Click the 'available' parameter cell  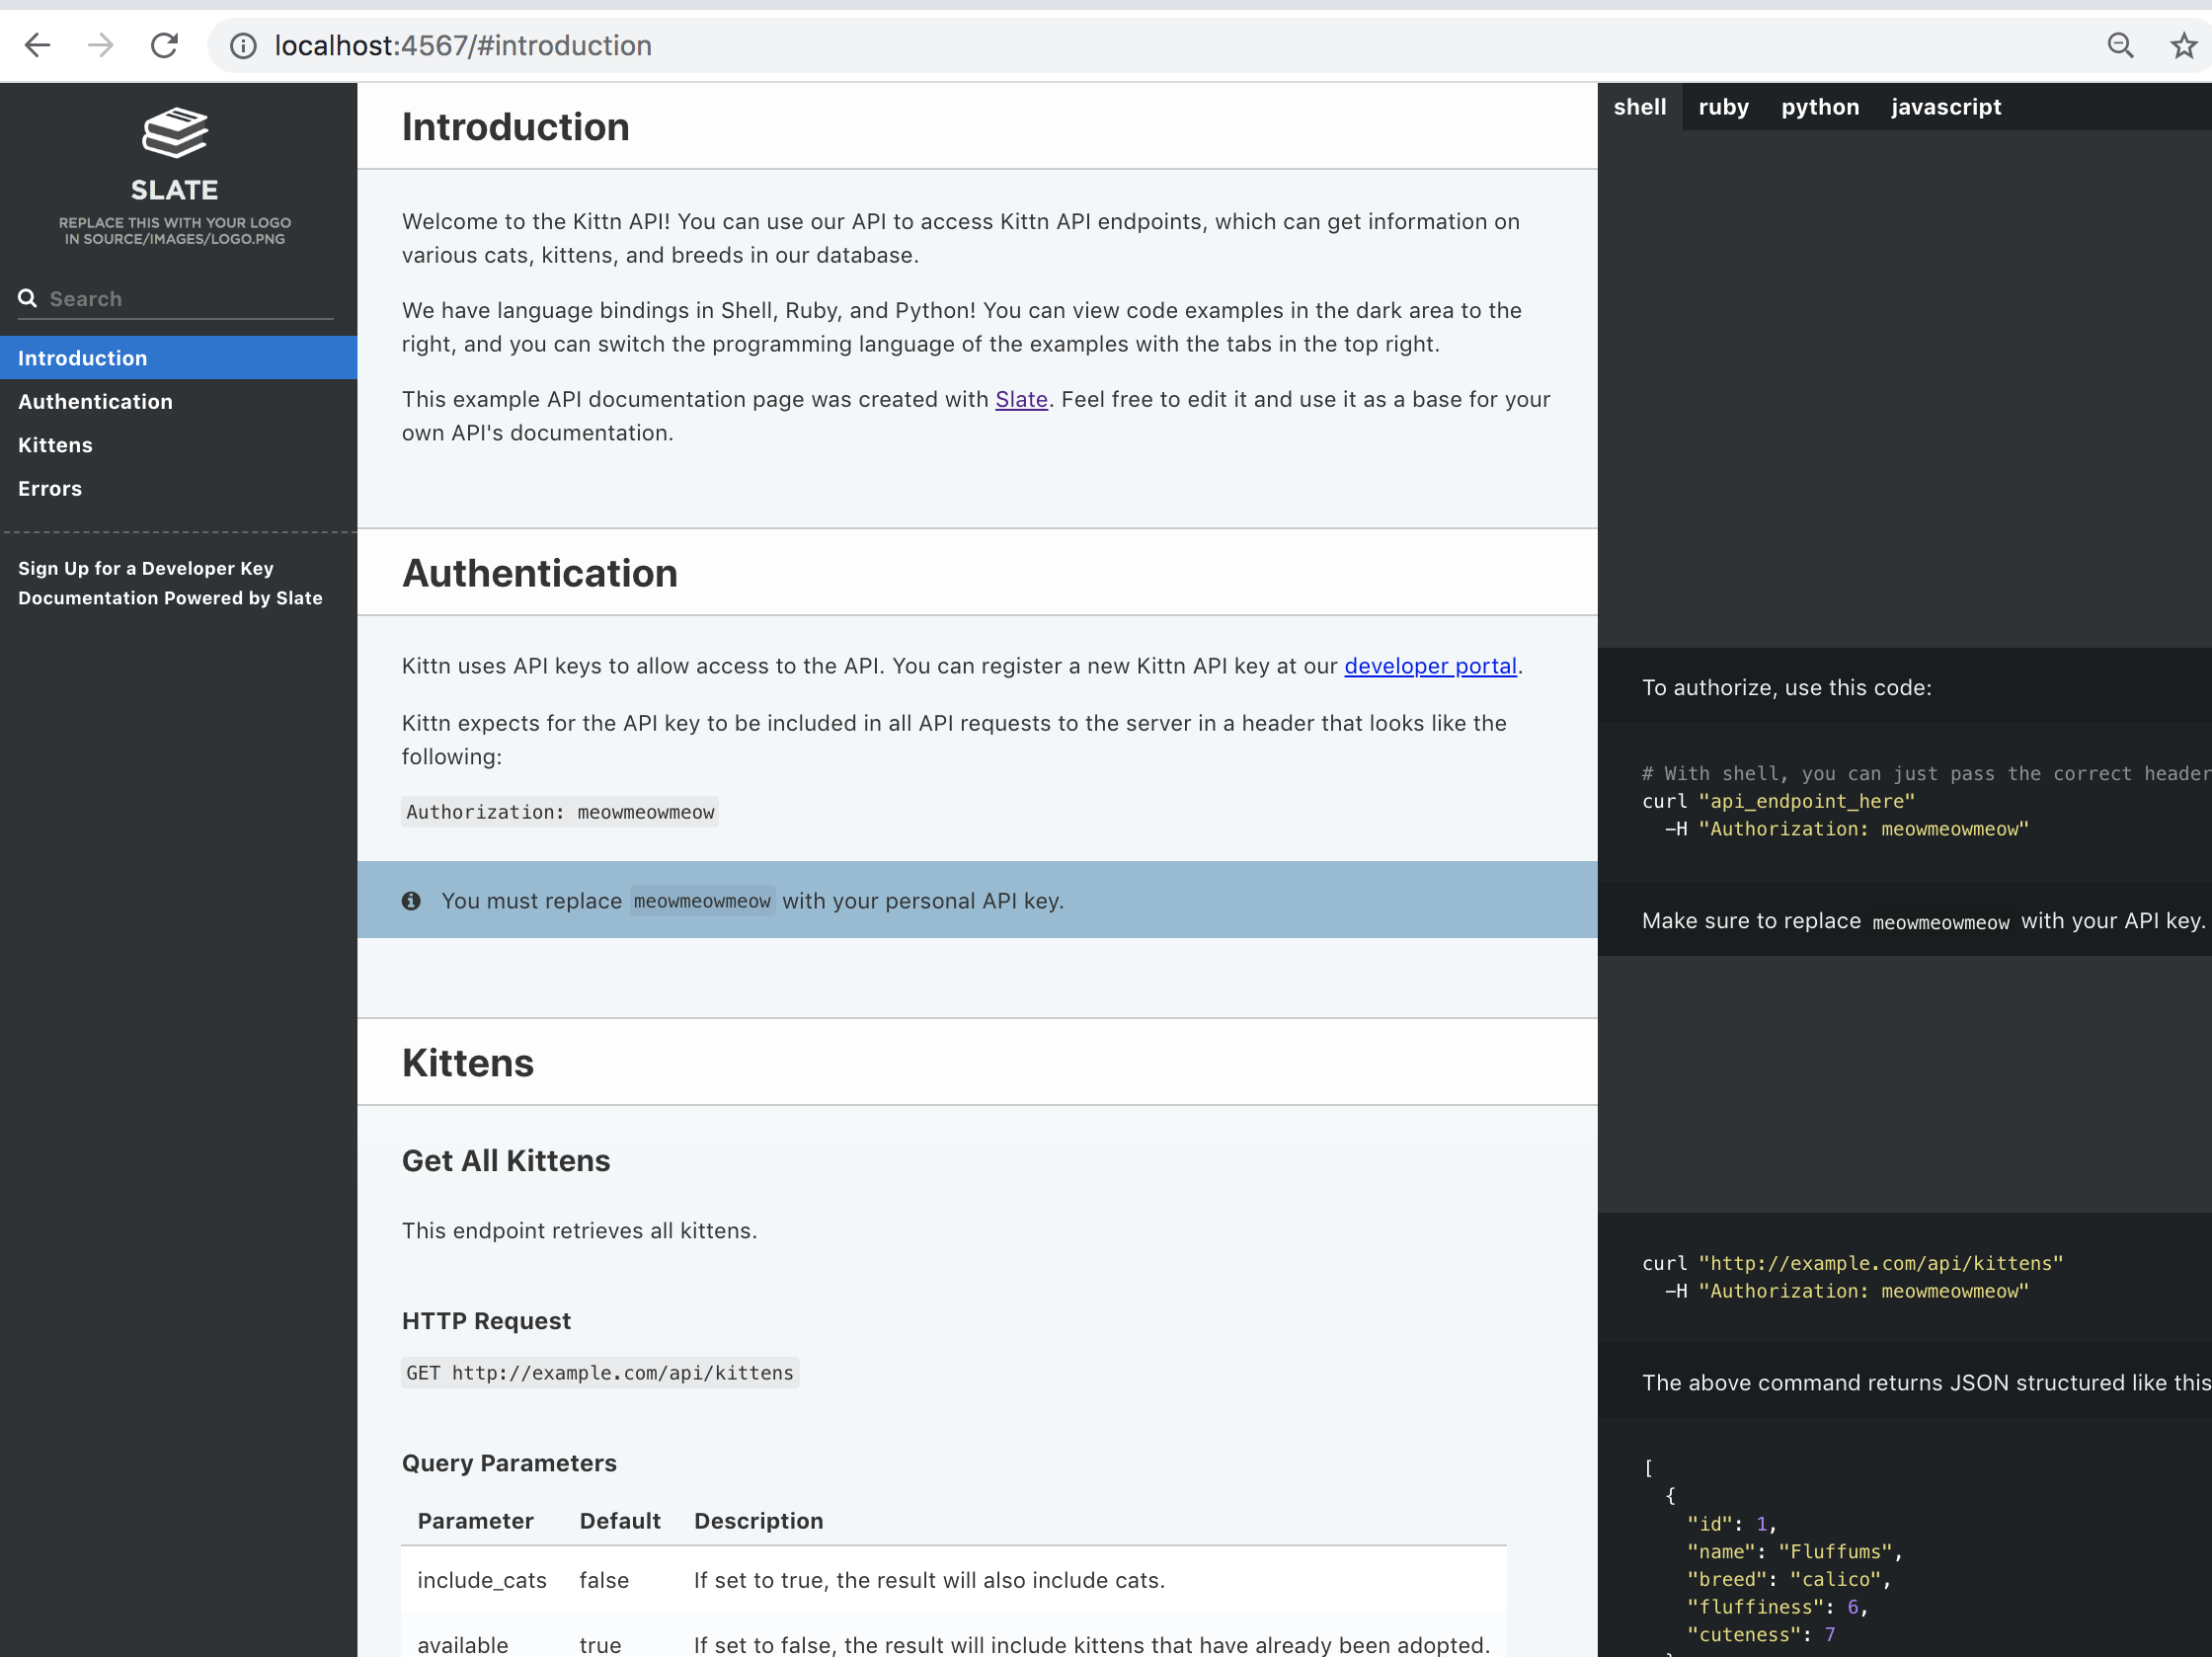coord(463,1644)
